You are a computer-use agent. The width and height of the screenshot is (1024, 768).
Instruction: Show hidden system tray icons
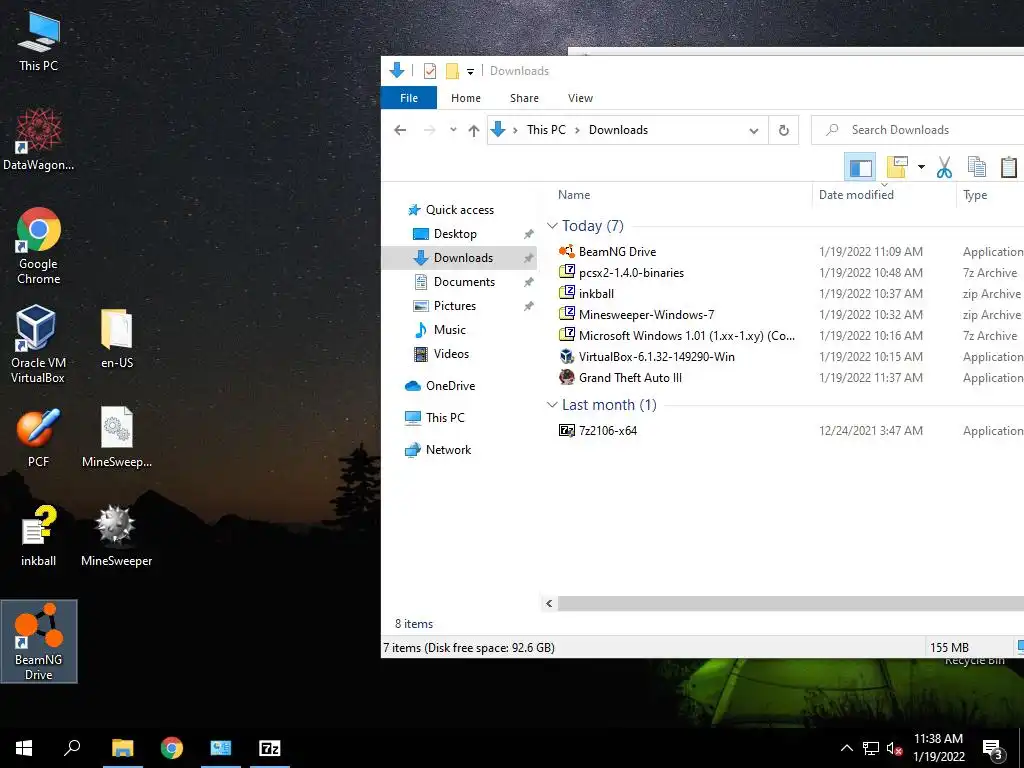(x=846, y=748)
